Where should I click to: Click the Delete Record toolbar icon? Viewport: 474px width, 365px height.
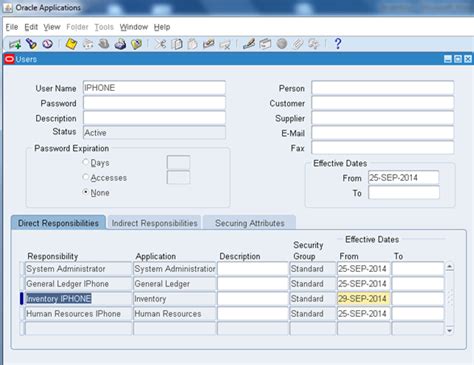[225, 44]
